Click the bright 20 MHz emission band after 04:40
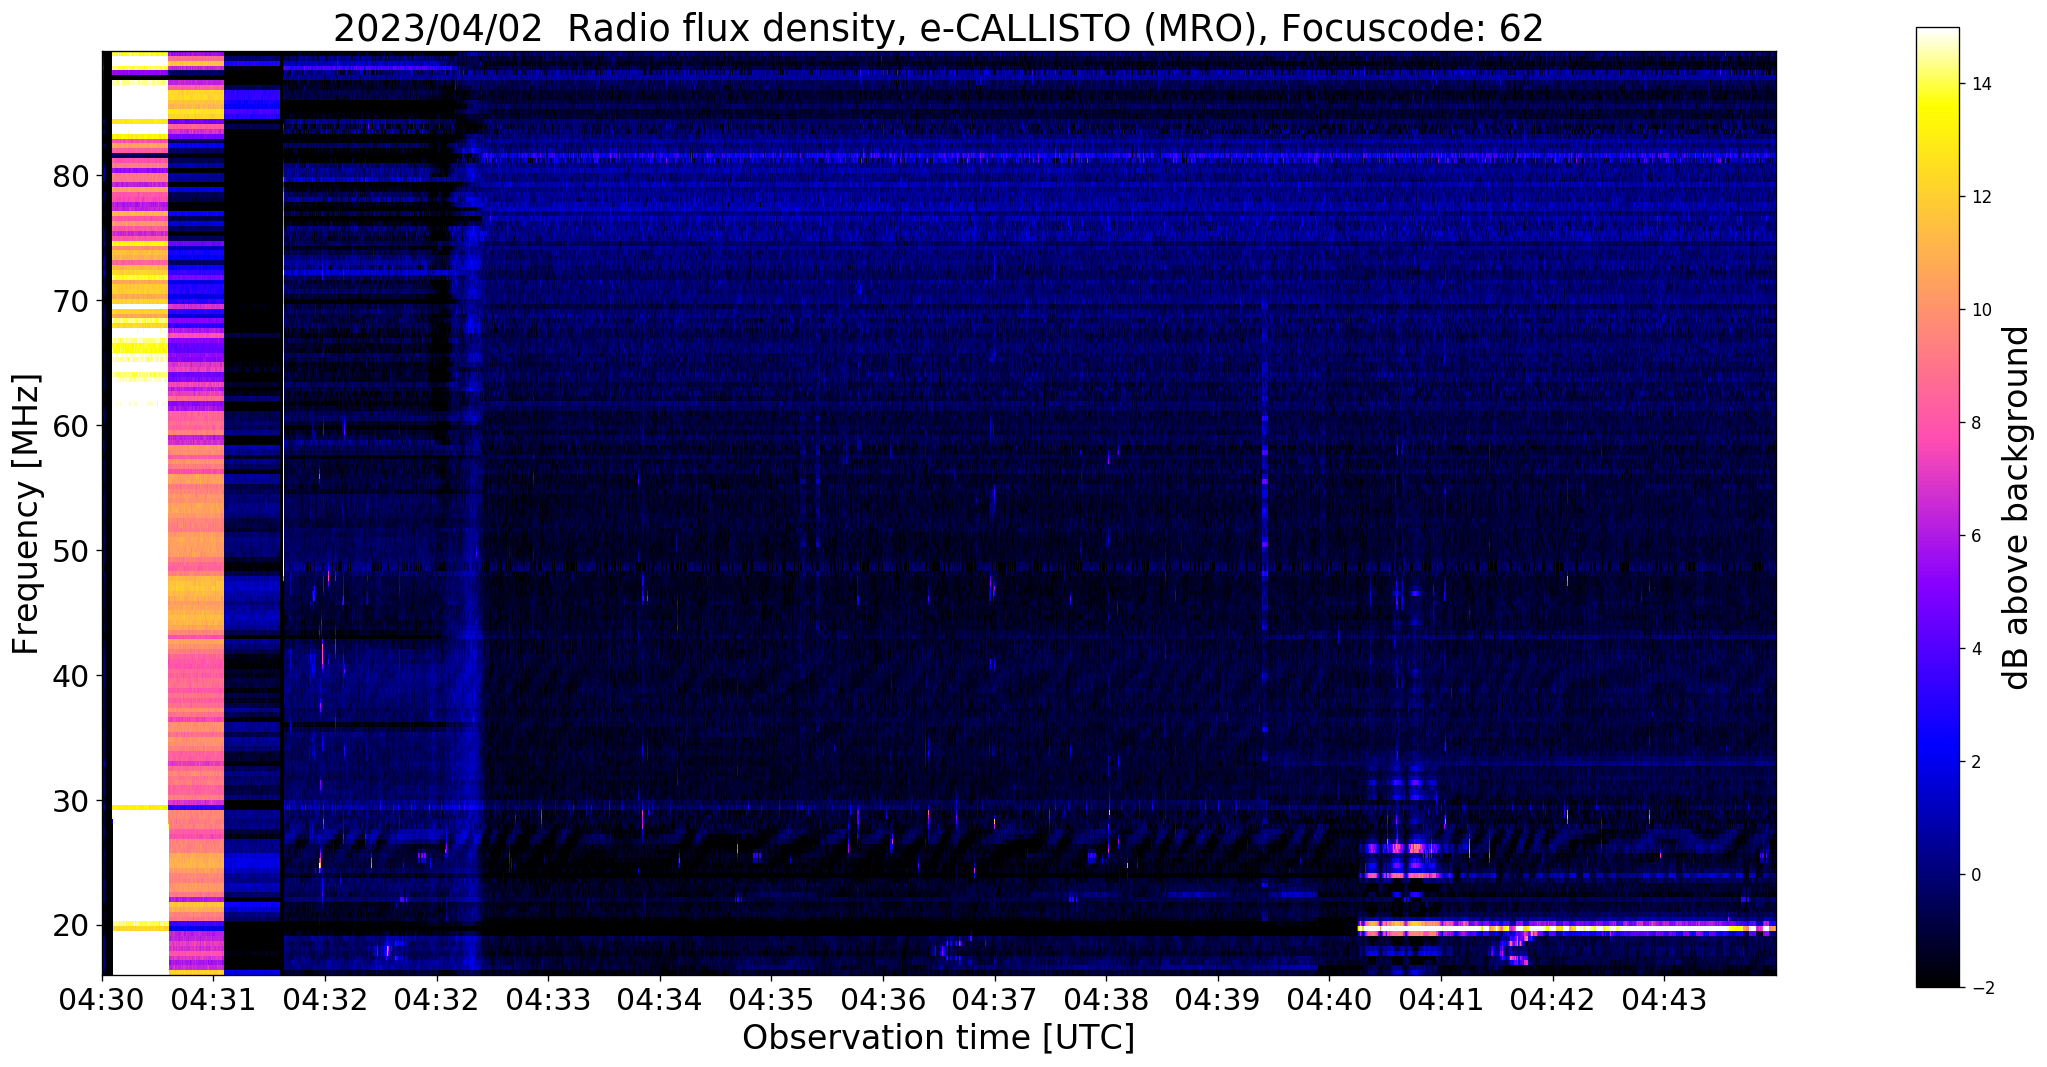Viewport: 2047px width, 1067px height. (x=1567, y=928)
